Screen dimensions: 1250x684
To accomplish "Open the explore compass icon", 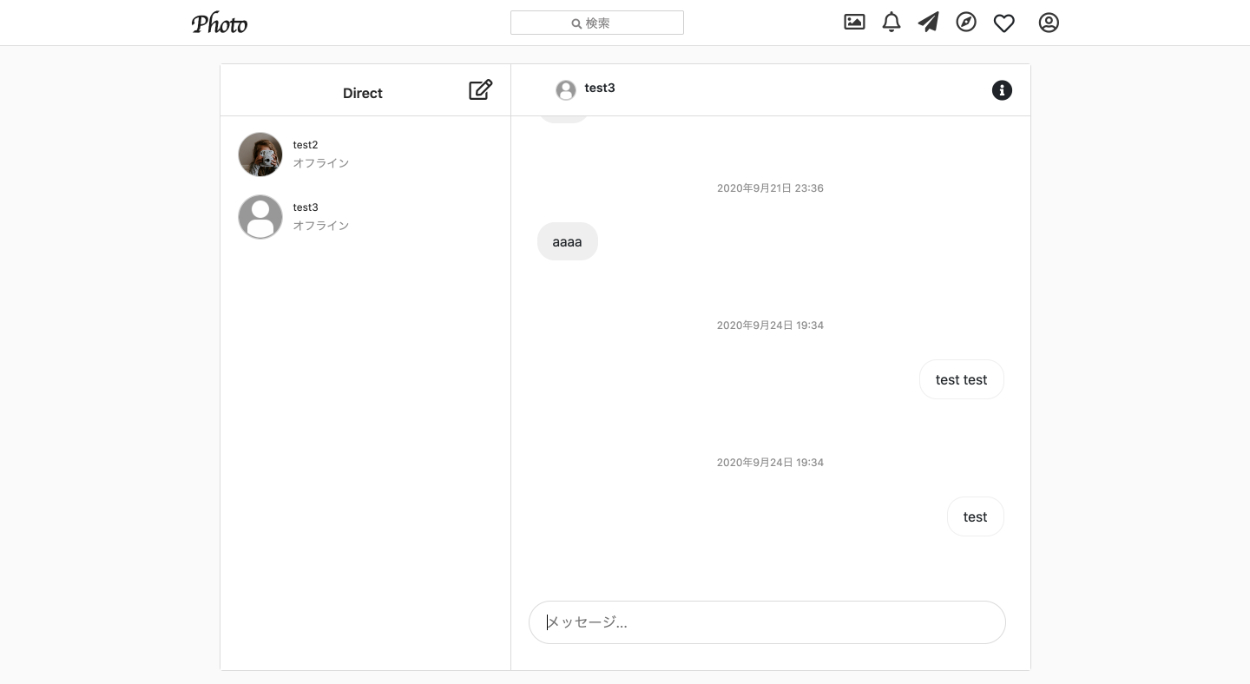I will coord(966,22).
